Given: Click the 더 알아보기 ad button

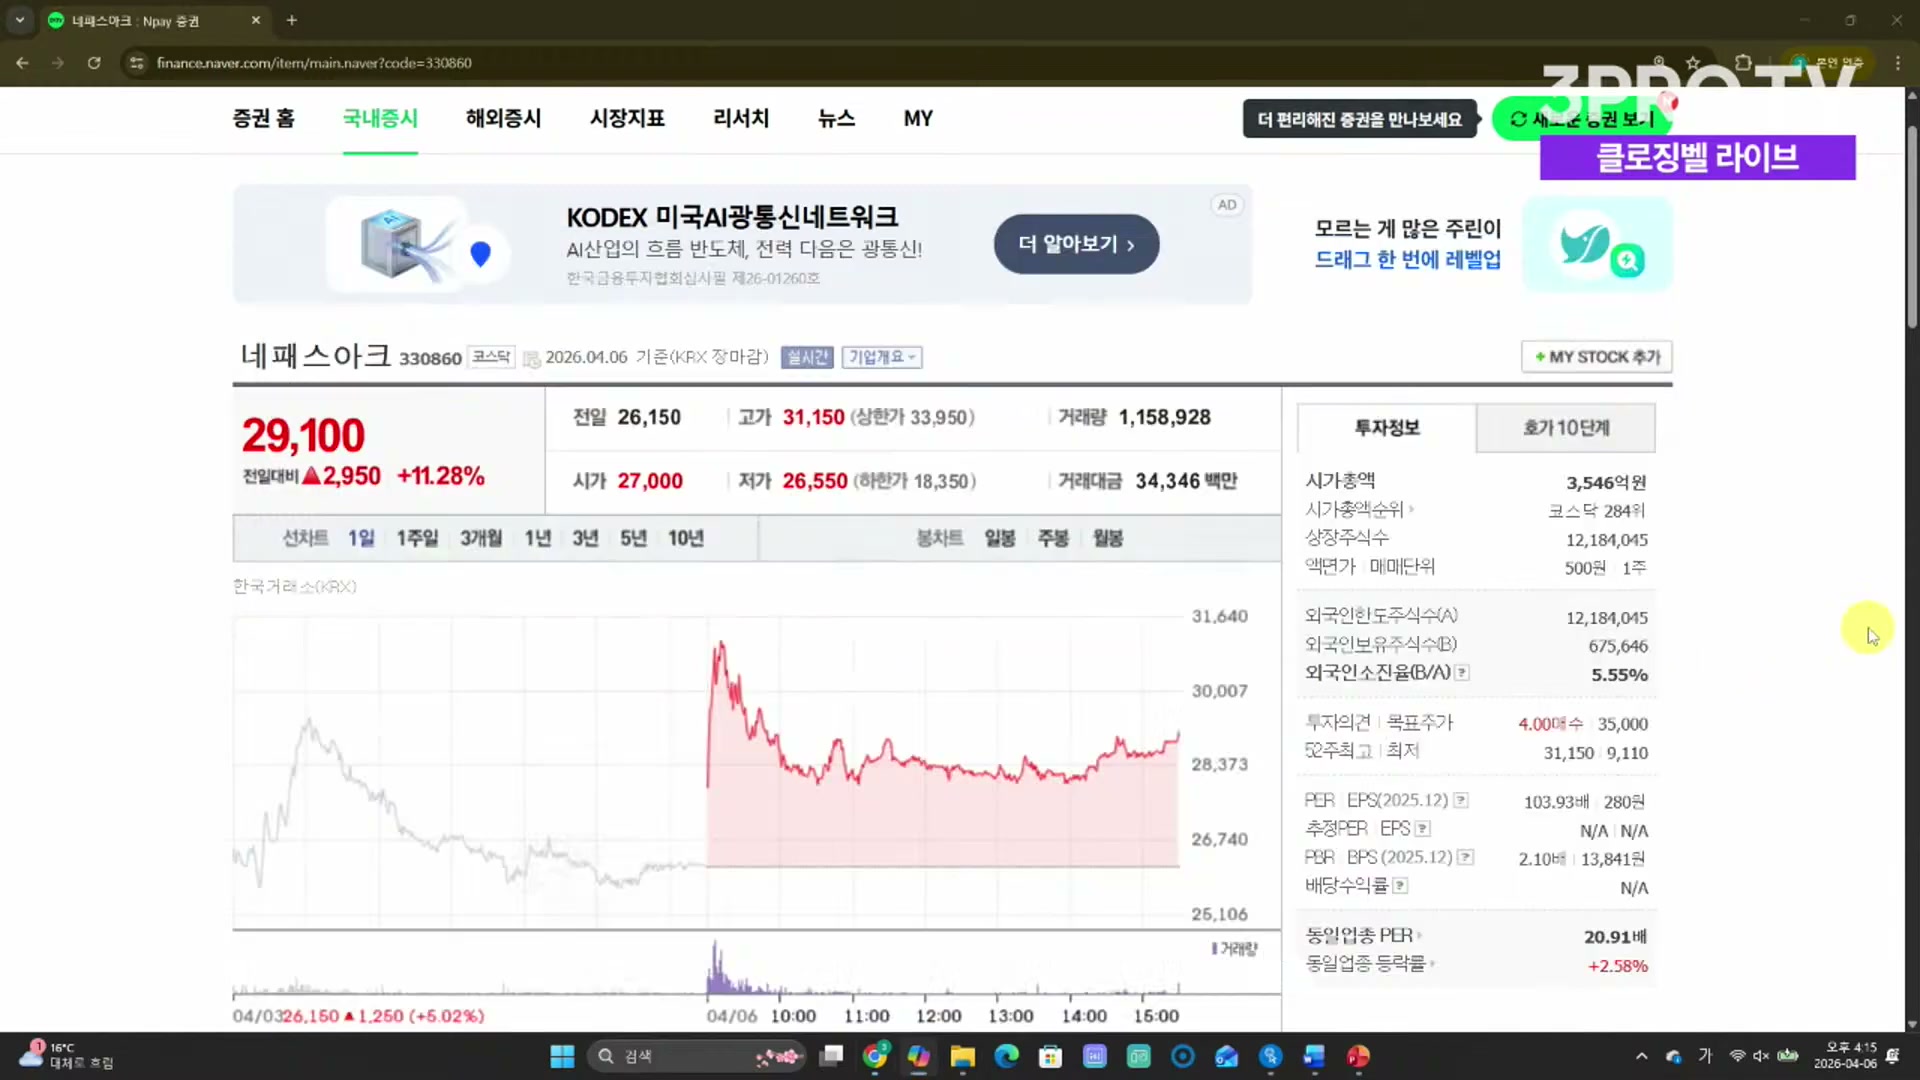Looking at the screenshot, I should click(x=1076, y=244).
